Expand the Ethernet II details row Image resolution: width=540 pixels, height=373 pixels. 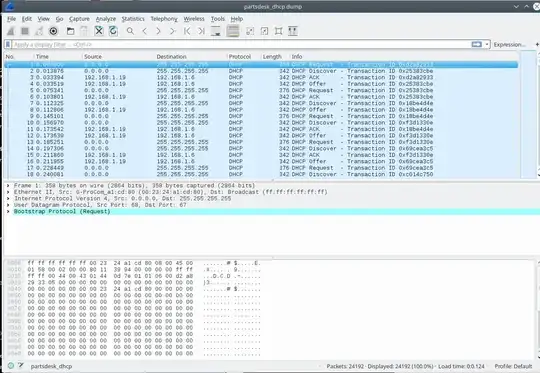[8, 192]
